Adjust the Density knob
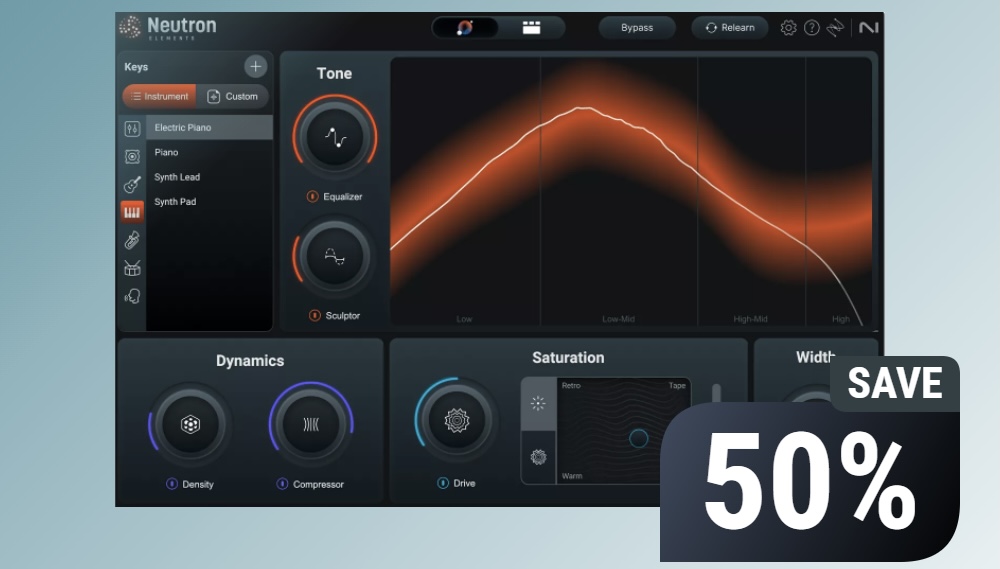 (189, 424)
